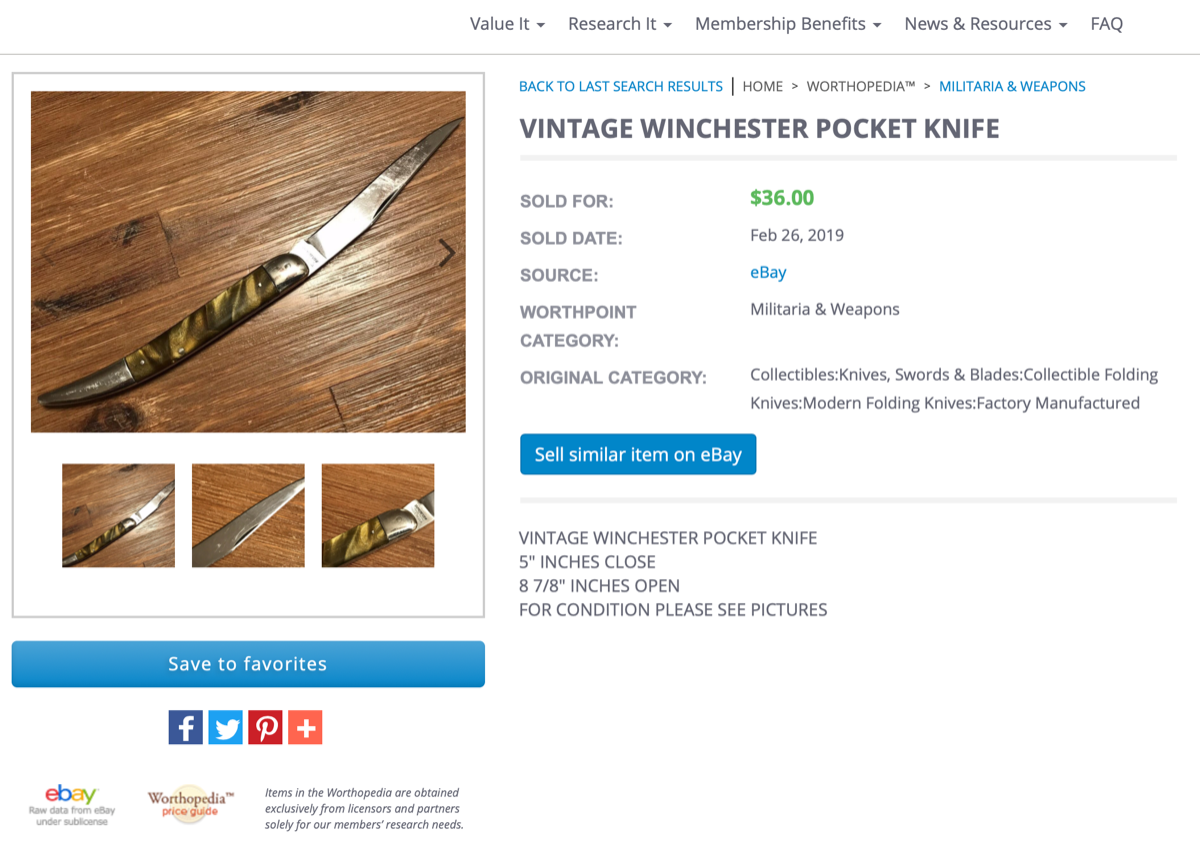Open the Militaria & Weapons breadcrumb
The image size is (1200, 855).
coord(1012,86)
